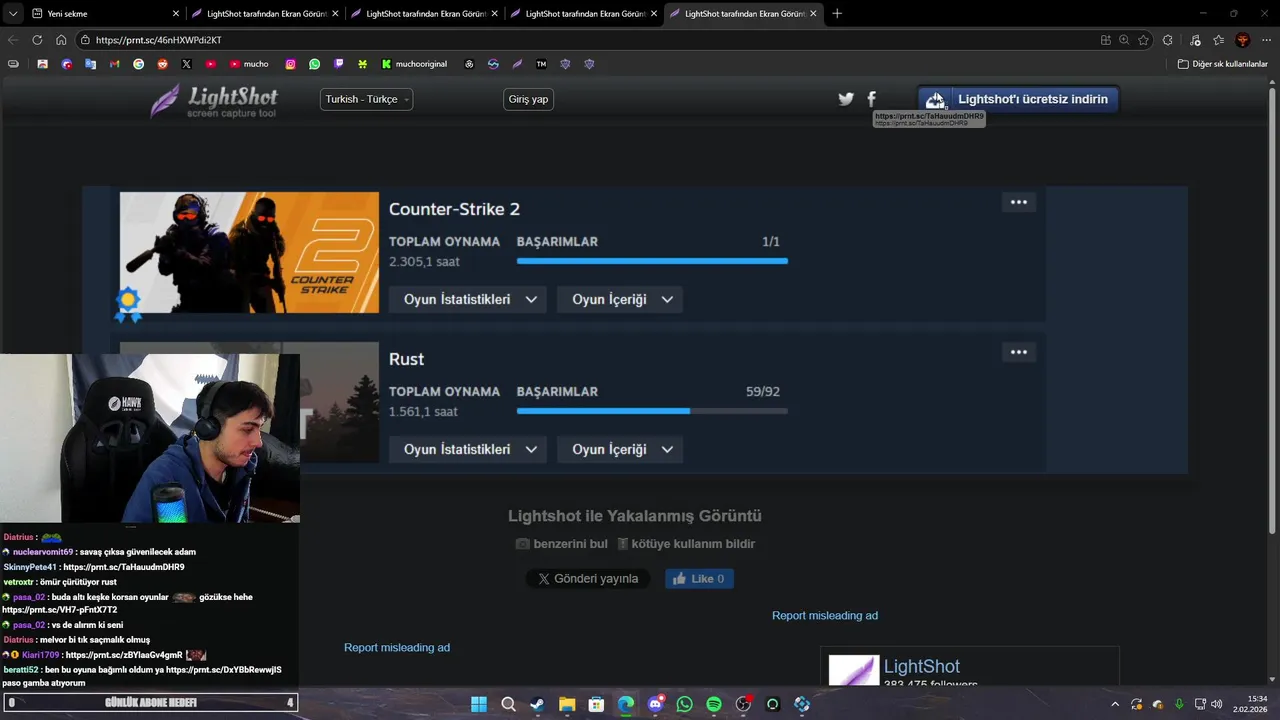Click the 2.305,1 saat playtime text

click(424, 262)
